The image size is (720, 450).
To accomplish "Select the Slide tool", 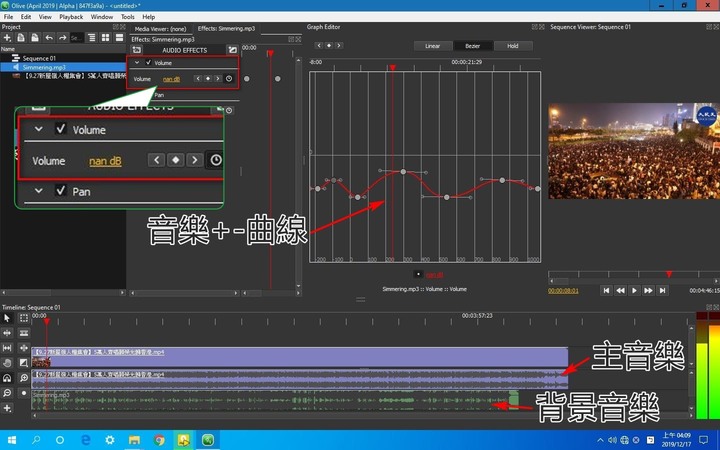I will pyautogui.click(x=24, y=348).
